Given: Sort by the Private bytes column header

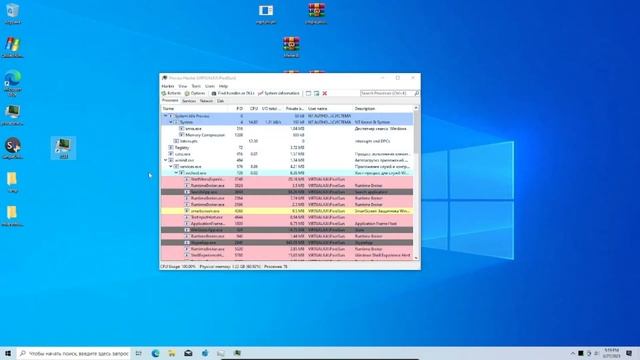Looking at the screenshot, I should click(x=294, y=109).
